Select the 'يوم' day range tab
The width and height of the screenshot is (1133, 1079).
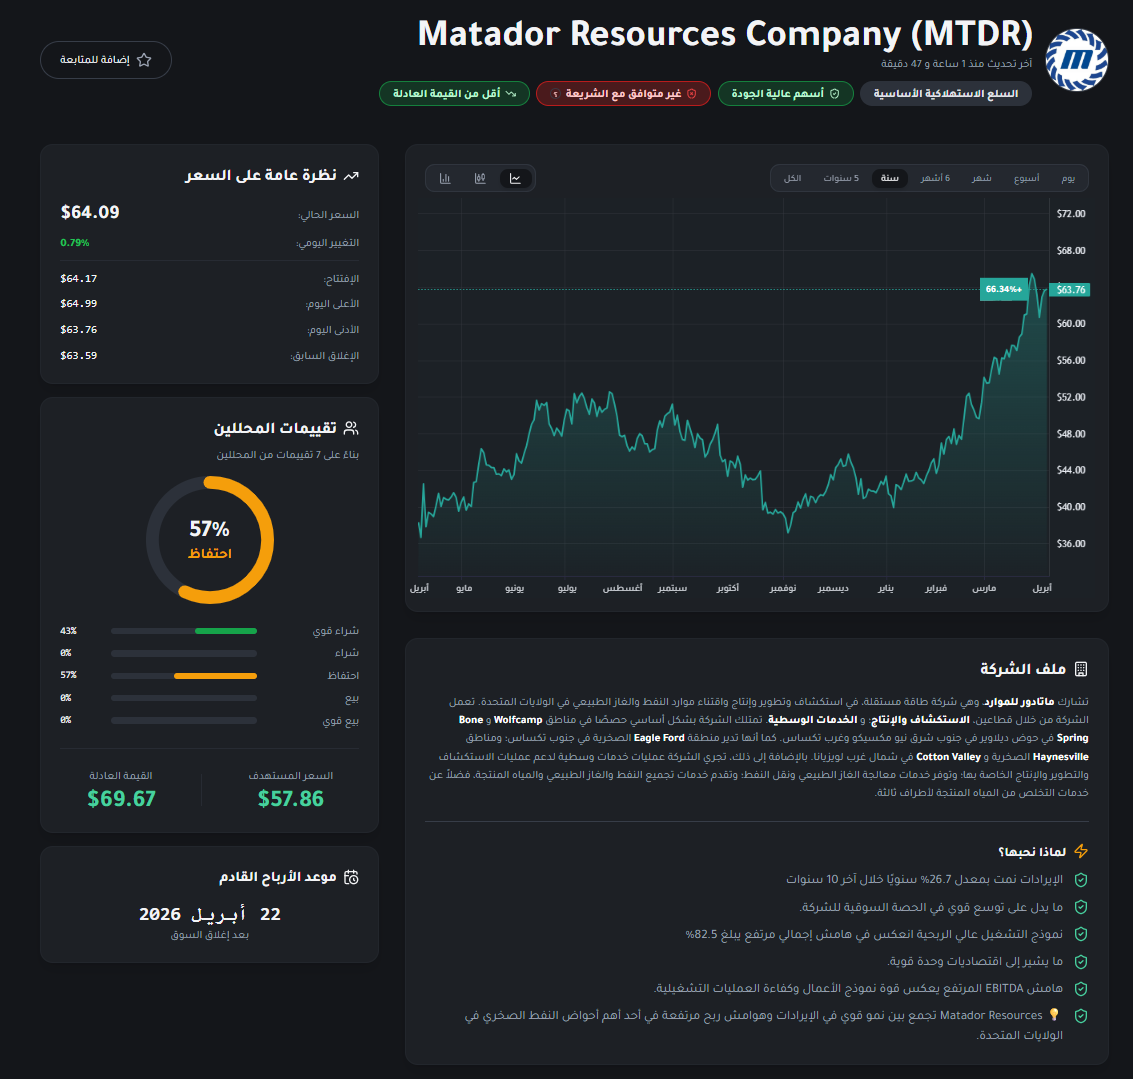(x=1068, y=179)
